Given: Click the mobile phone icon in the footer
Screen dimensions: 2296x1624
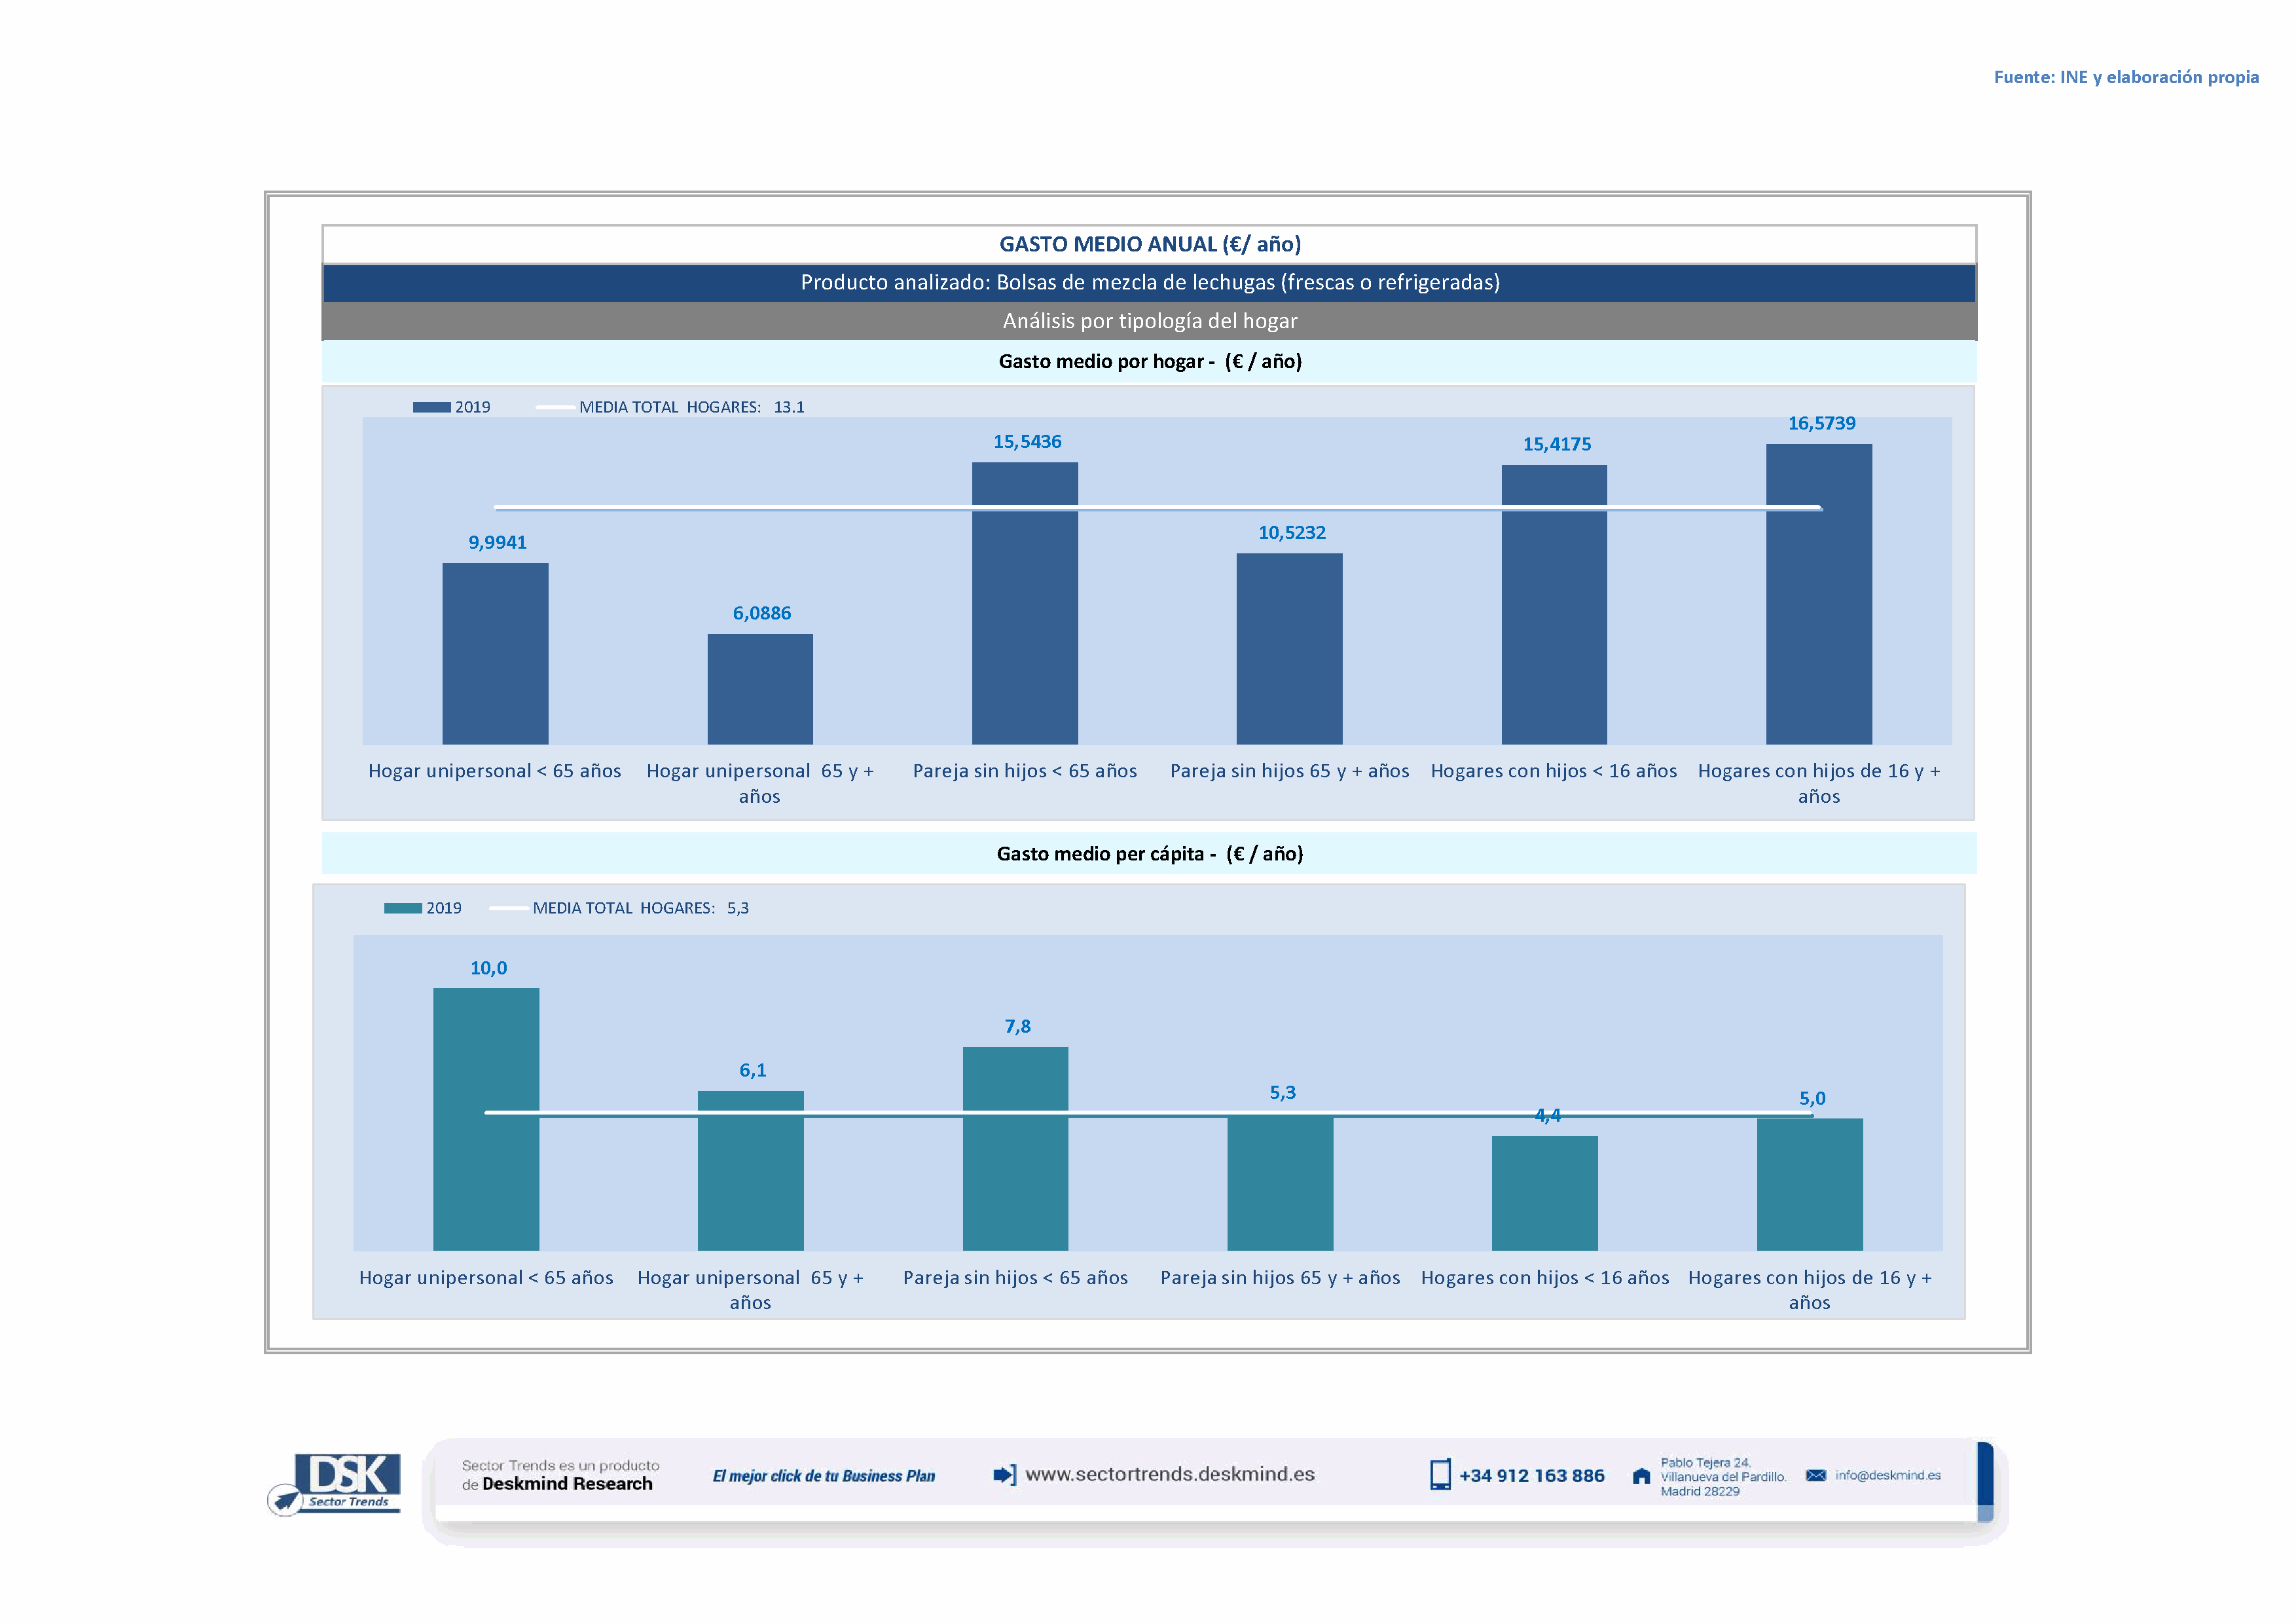Looking at the screenshot, I should [1440, 1475].
